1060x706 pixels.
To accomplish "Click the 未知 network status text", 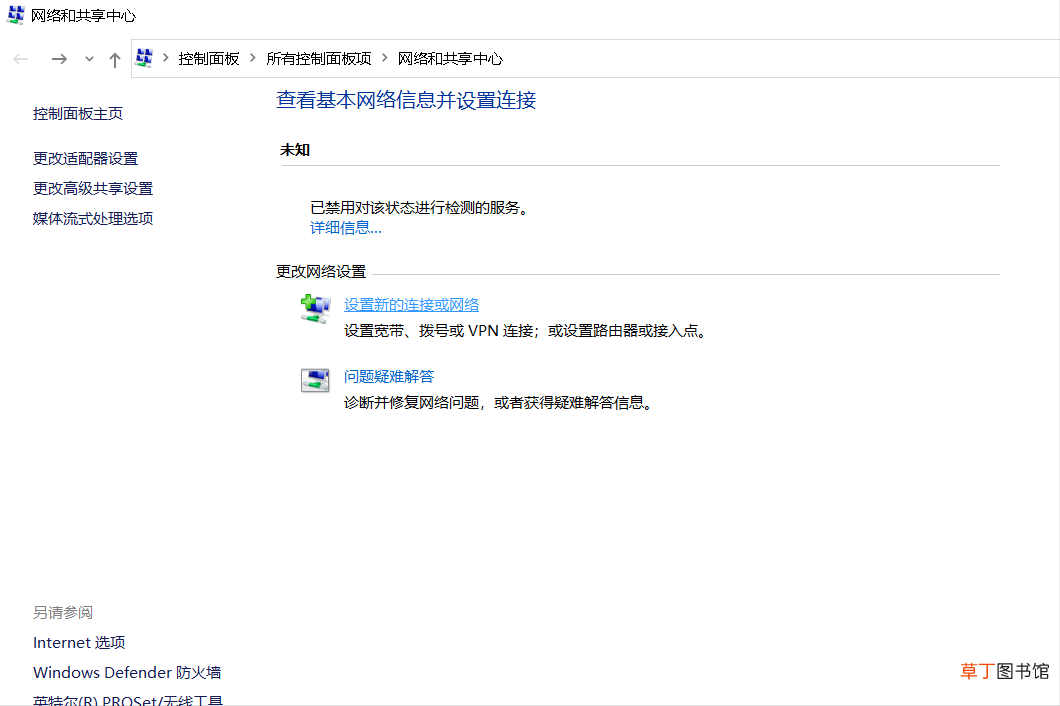I will [295, 150].
